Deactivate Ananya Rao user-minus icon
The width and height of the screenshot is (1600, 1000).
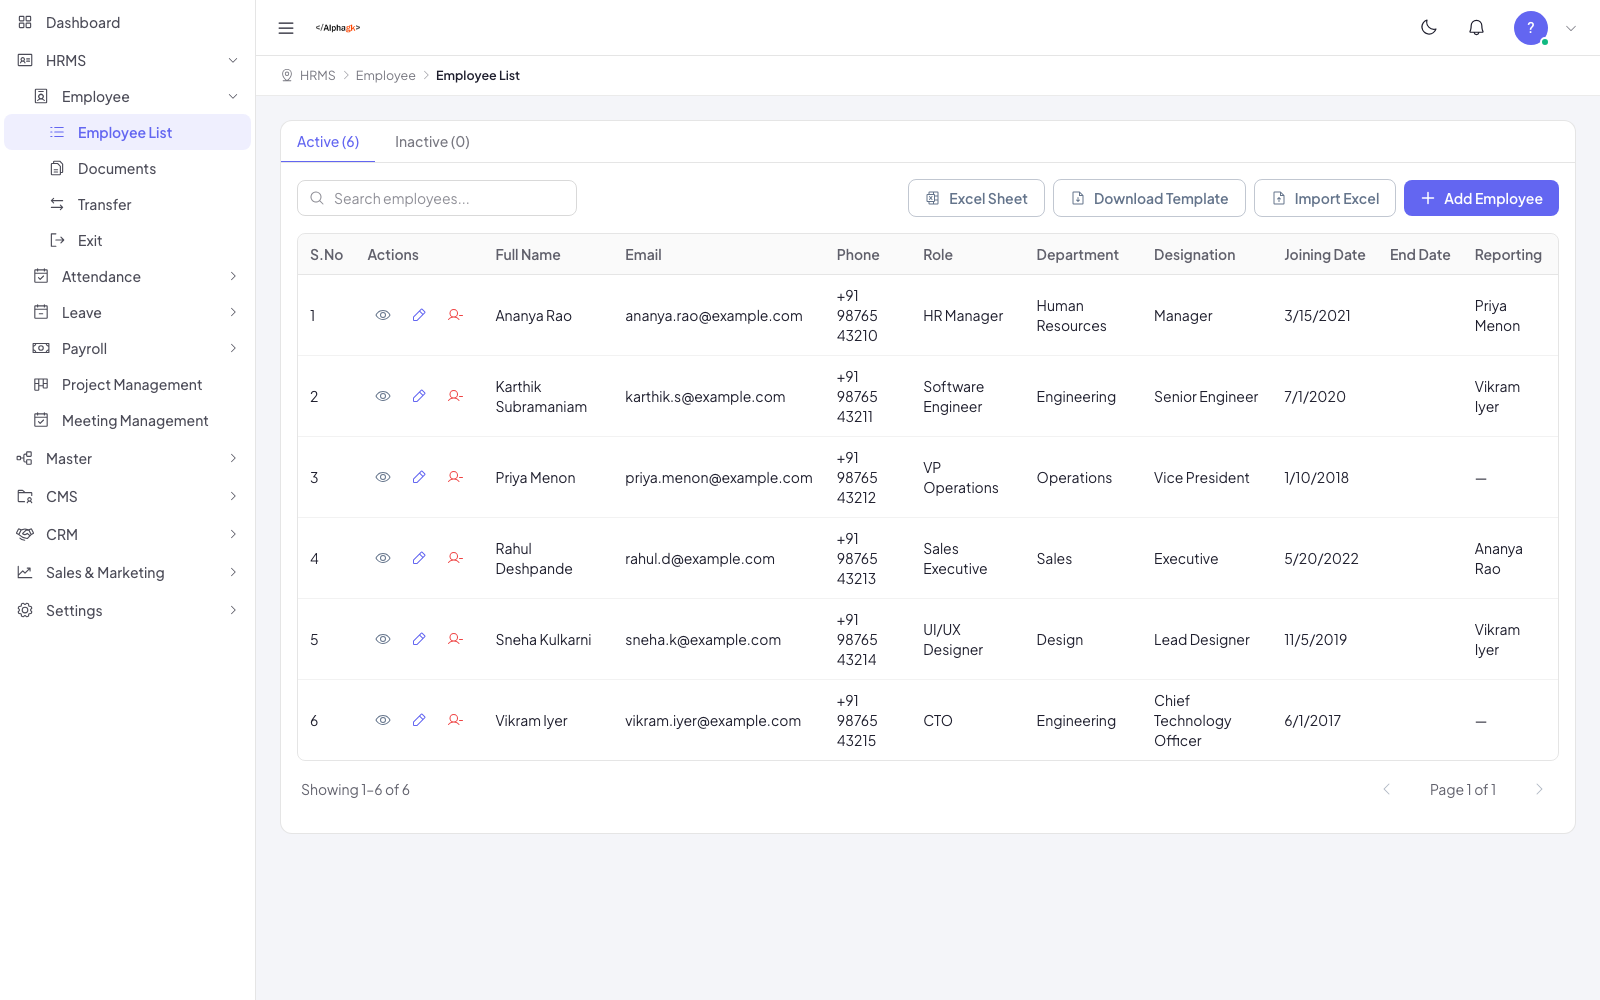(x=455, y=315)
